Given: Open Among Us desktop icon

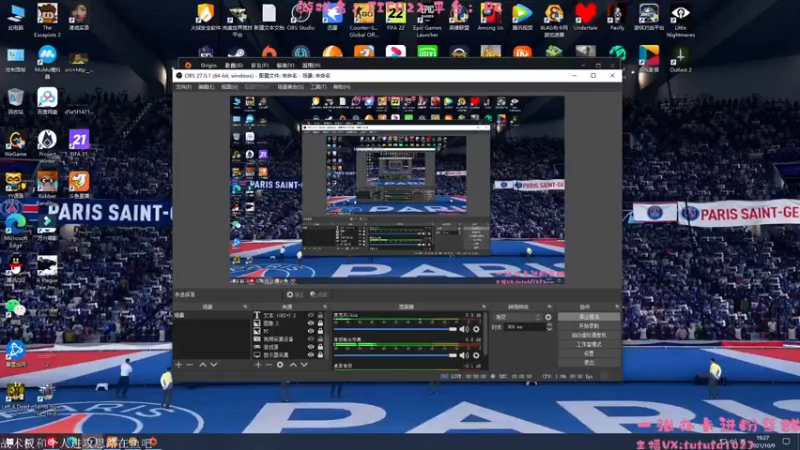Looking at the screenshot, I should click(490, 17).
